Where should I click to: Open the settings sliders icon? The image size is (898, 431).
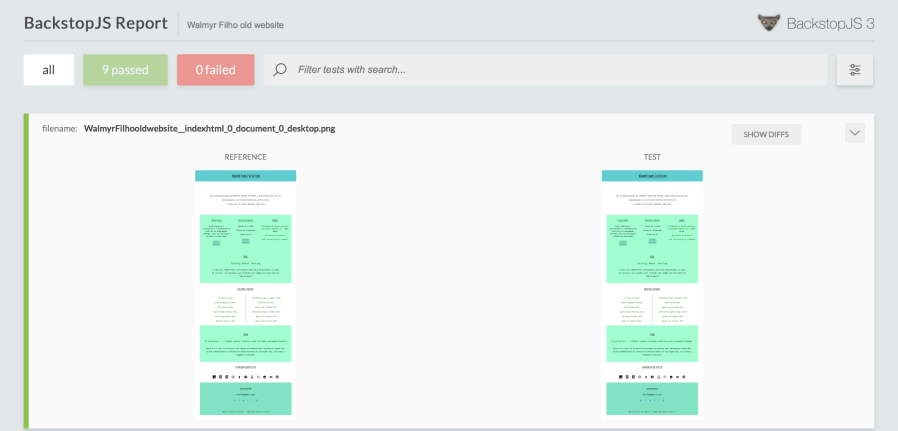click(855, 70)
